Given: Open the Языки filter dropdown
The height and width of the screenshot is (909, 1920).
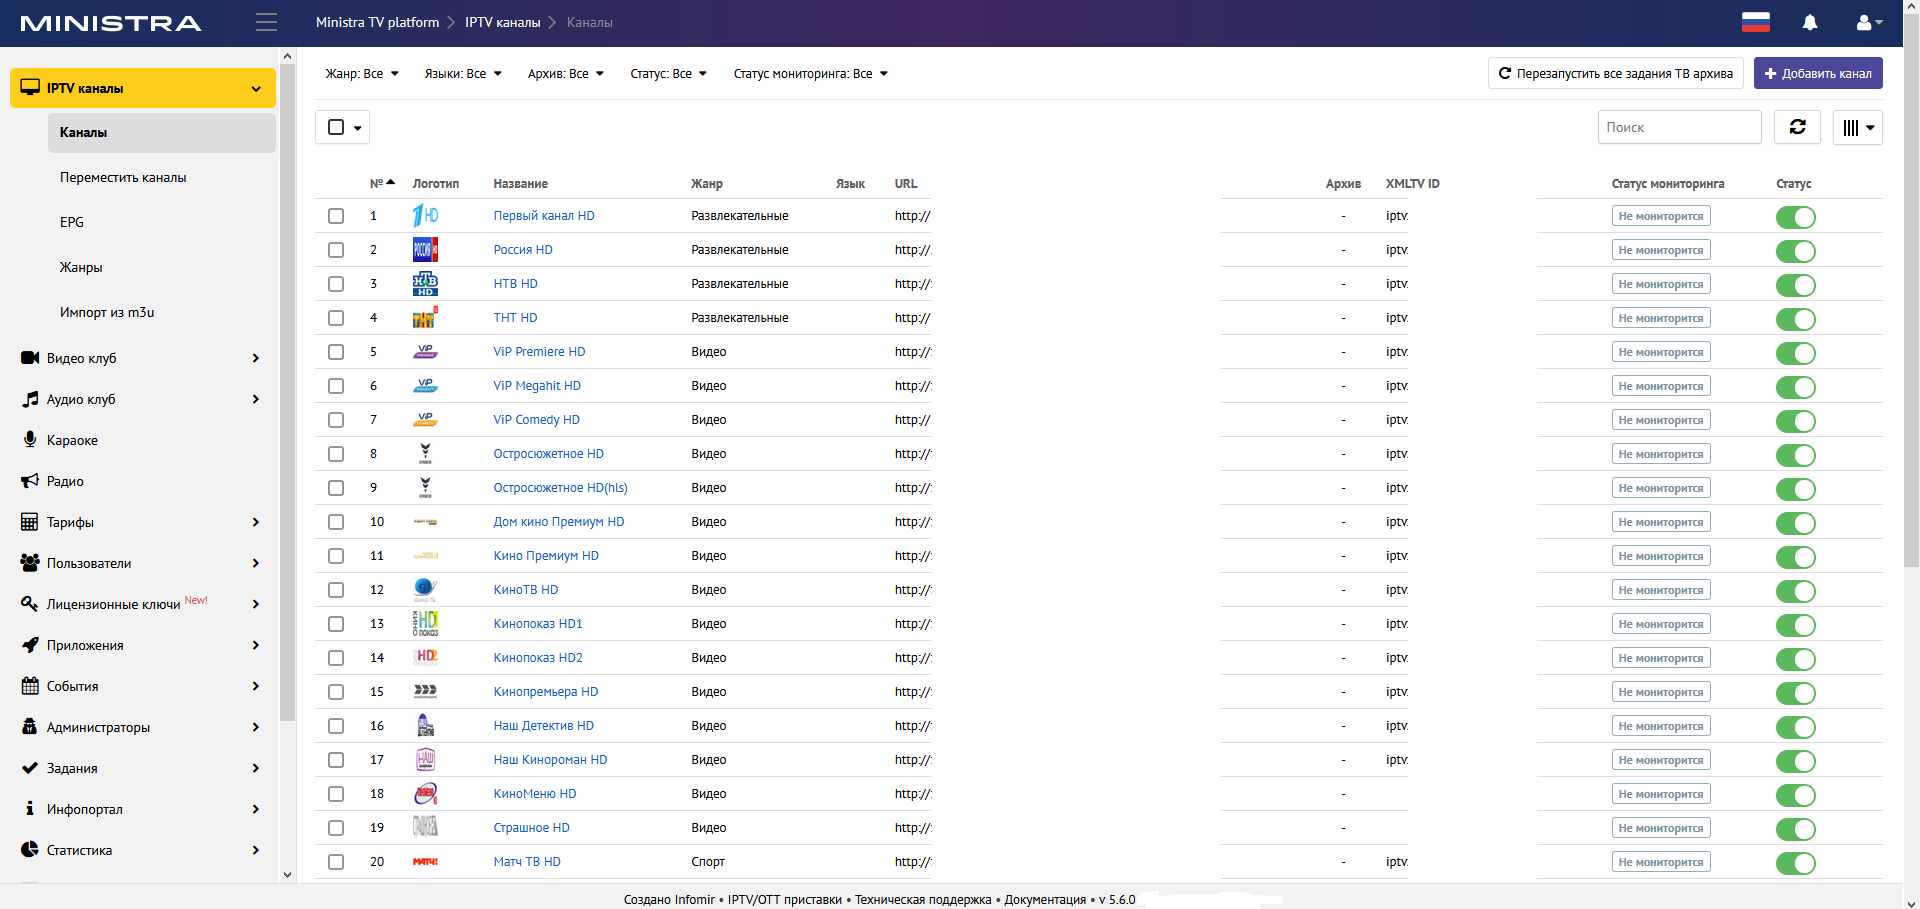Looking at the screenshot, I should (x=463, y=74).
